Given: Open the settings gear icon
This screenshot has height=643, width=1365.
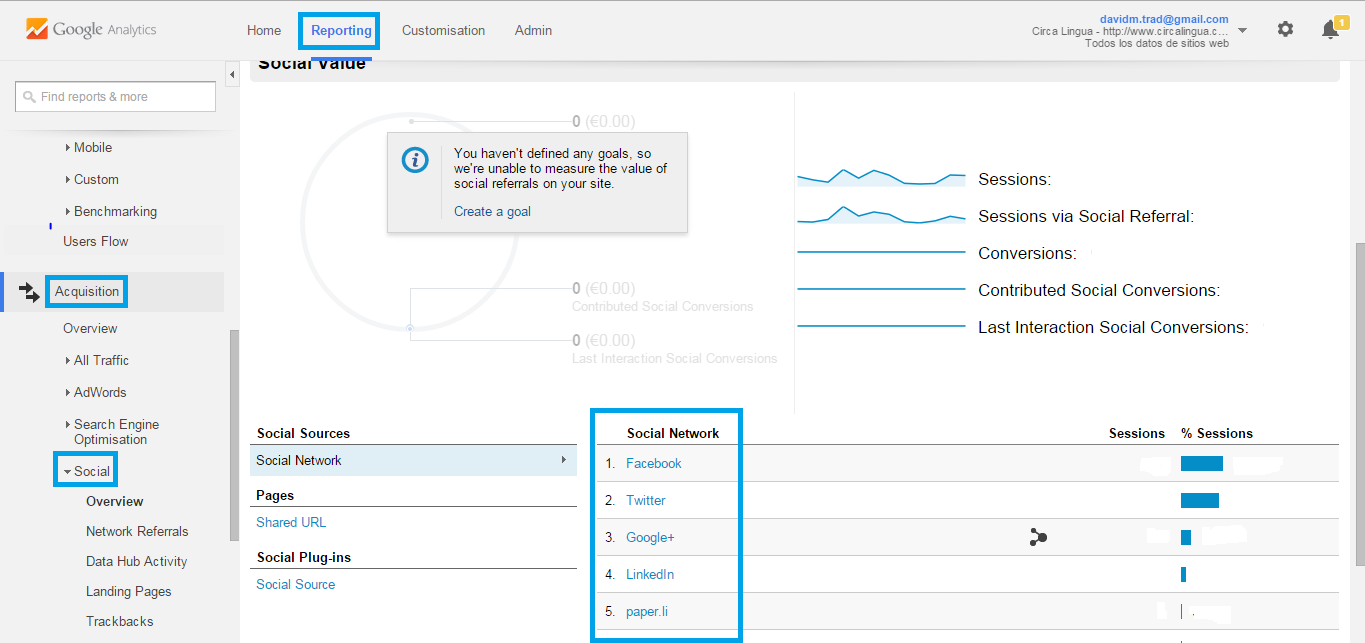Looking at the screenshot, I should coord(1285,30).
